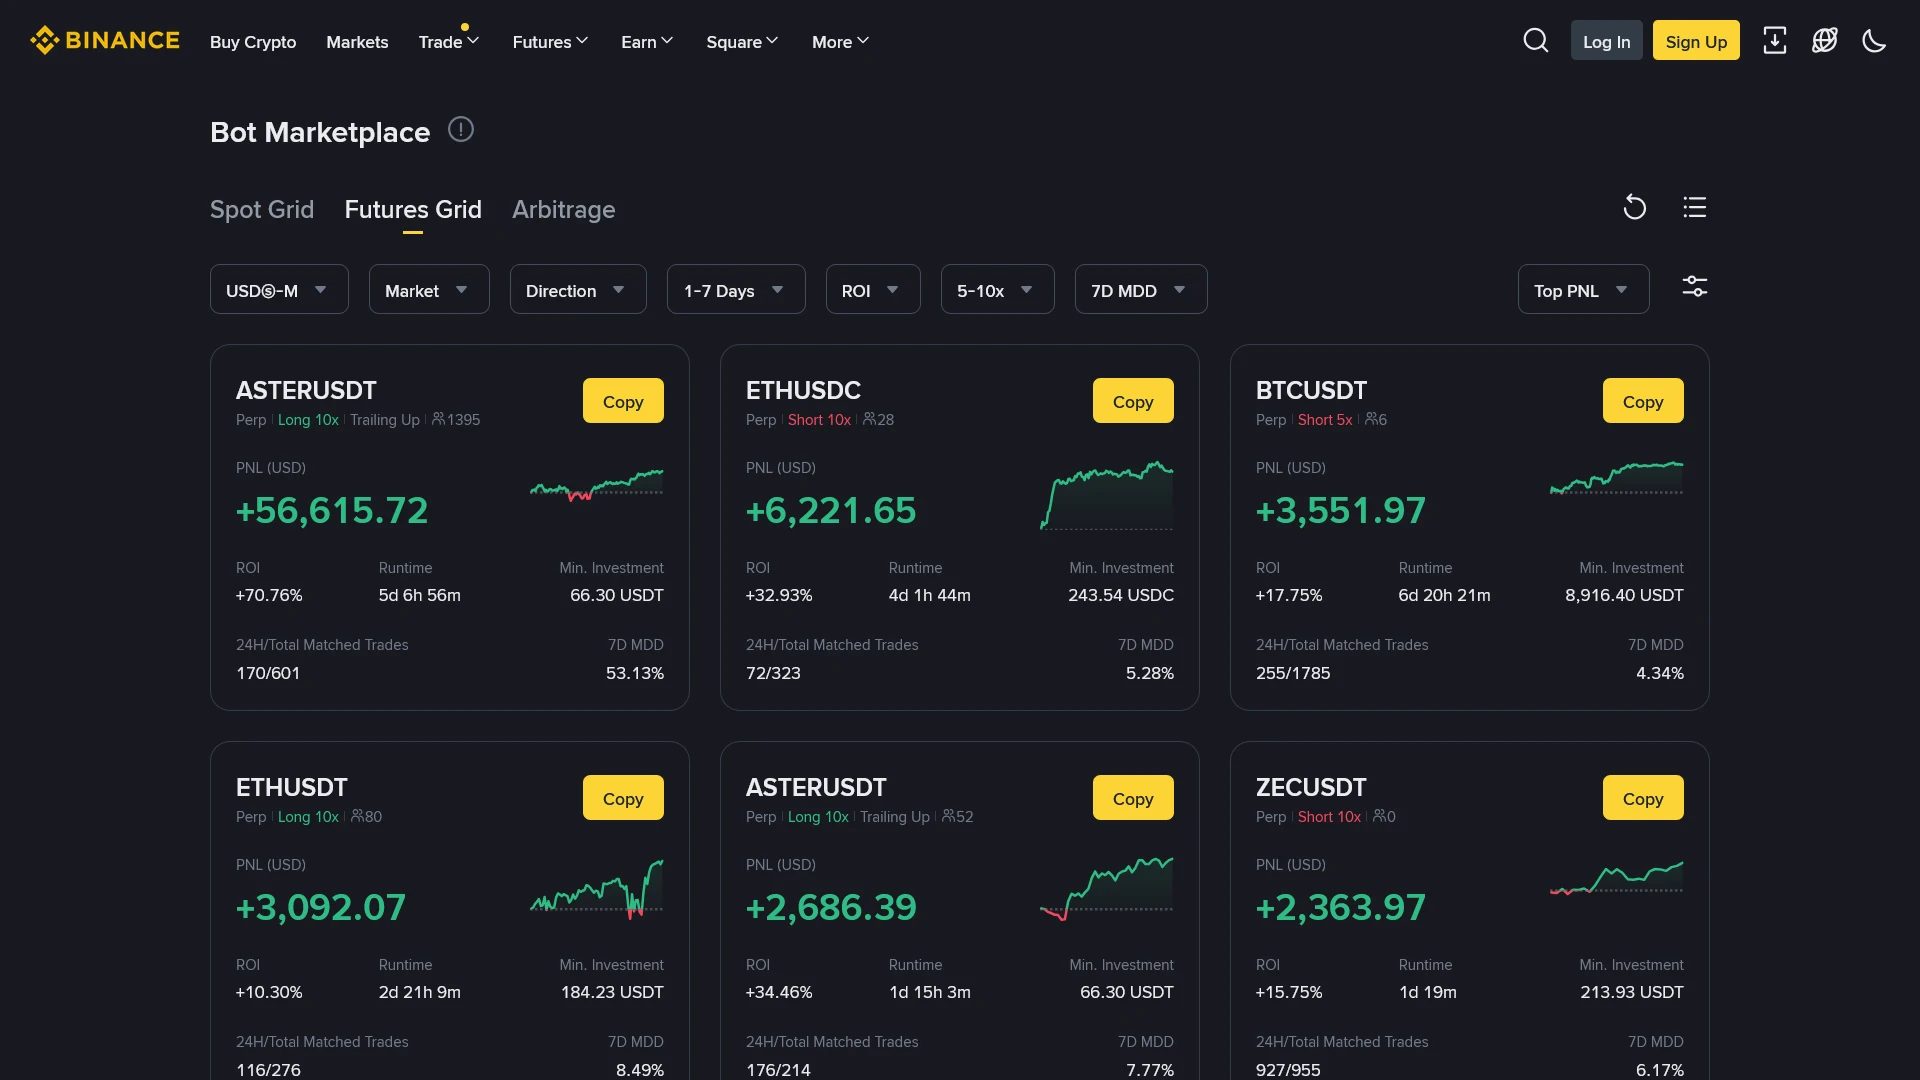Click the Binance logo

[104, 40]
